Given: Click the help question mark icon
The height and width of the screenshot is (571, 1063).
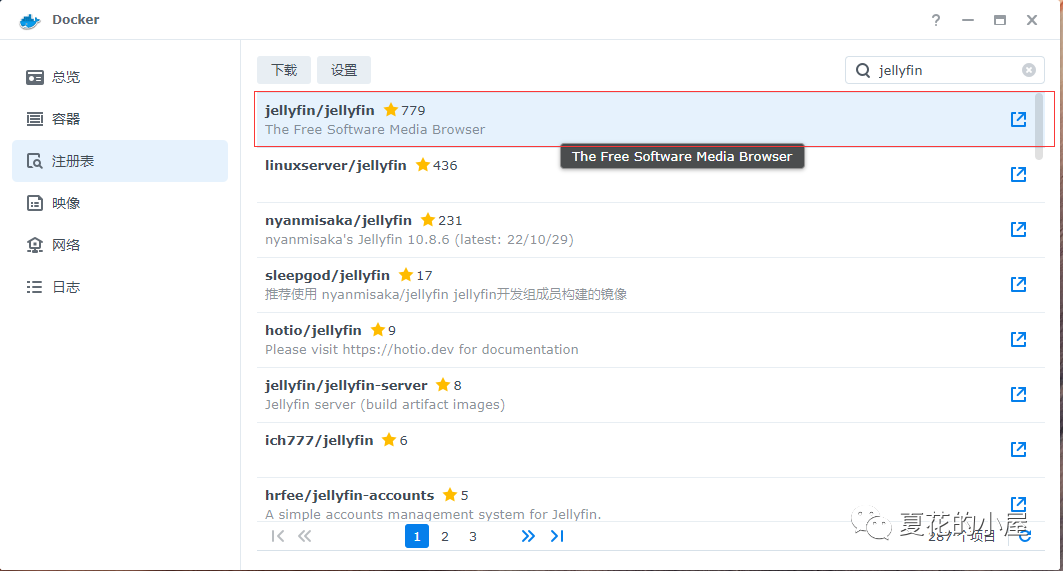Looking at the screenshot, I should coord(936,20).
